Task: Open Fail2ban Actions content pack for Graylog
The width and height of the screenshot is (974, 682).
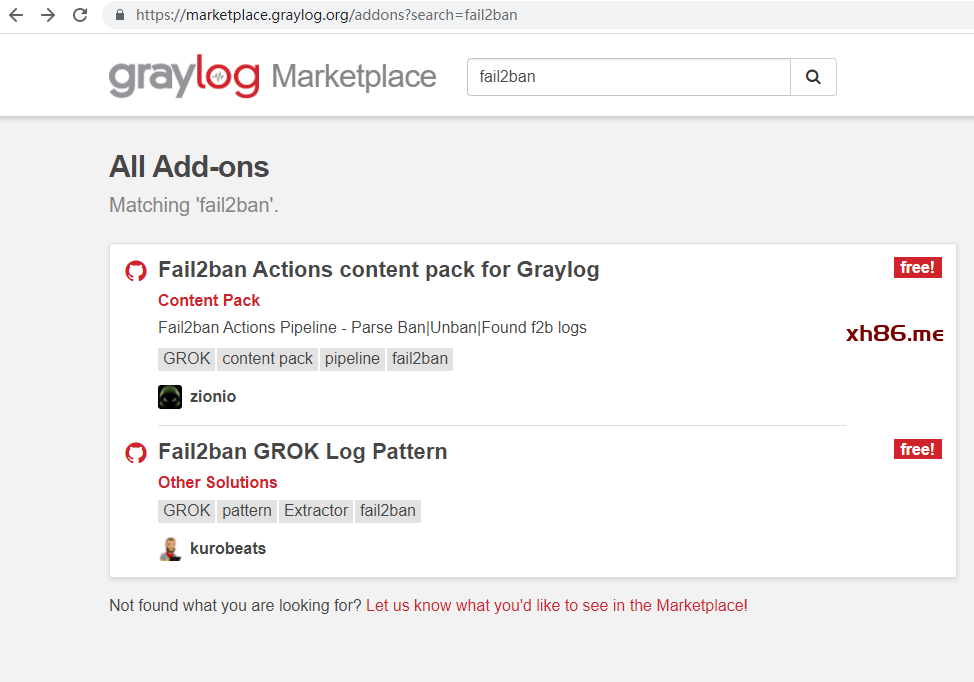Action: coord(378,270)
